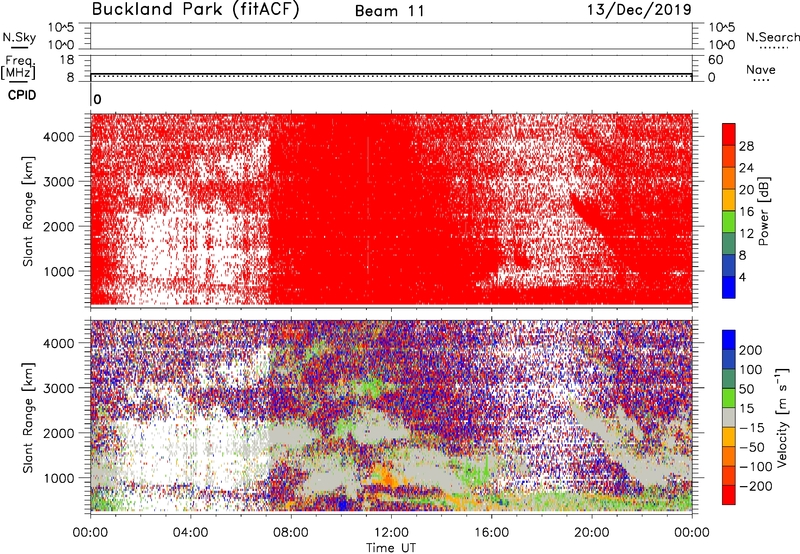Click the blue top segment of velocity colorbar
The image size is (800, 554).
(729, 340)
